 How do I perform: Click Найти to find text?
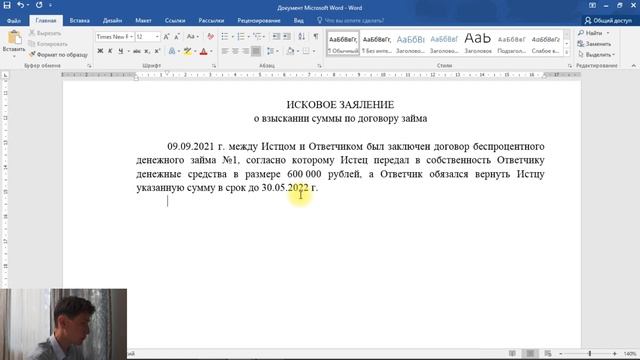[591, 33]
